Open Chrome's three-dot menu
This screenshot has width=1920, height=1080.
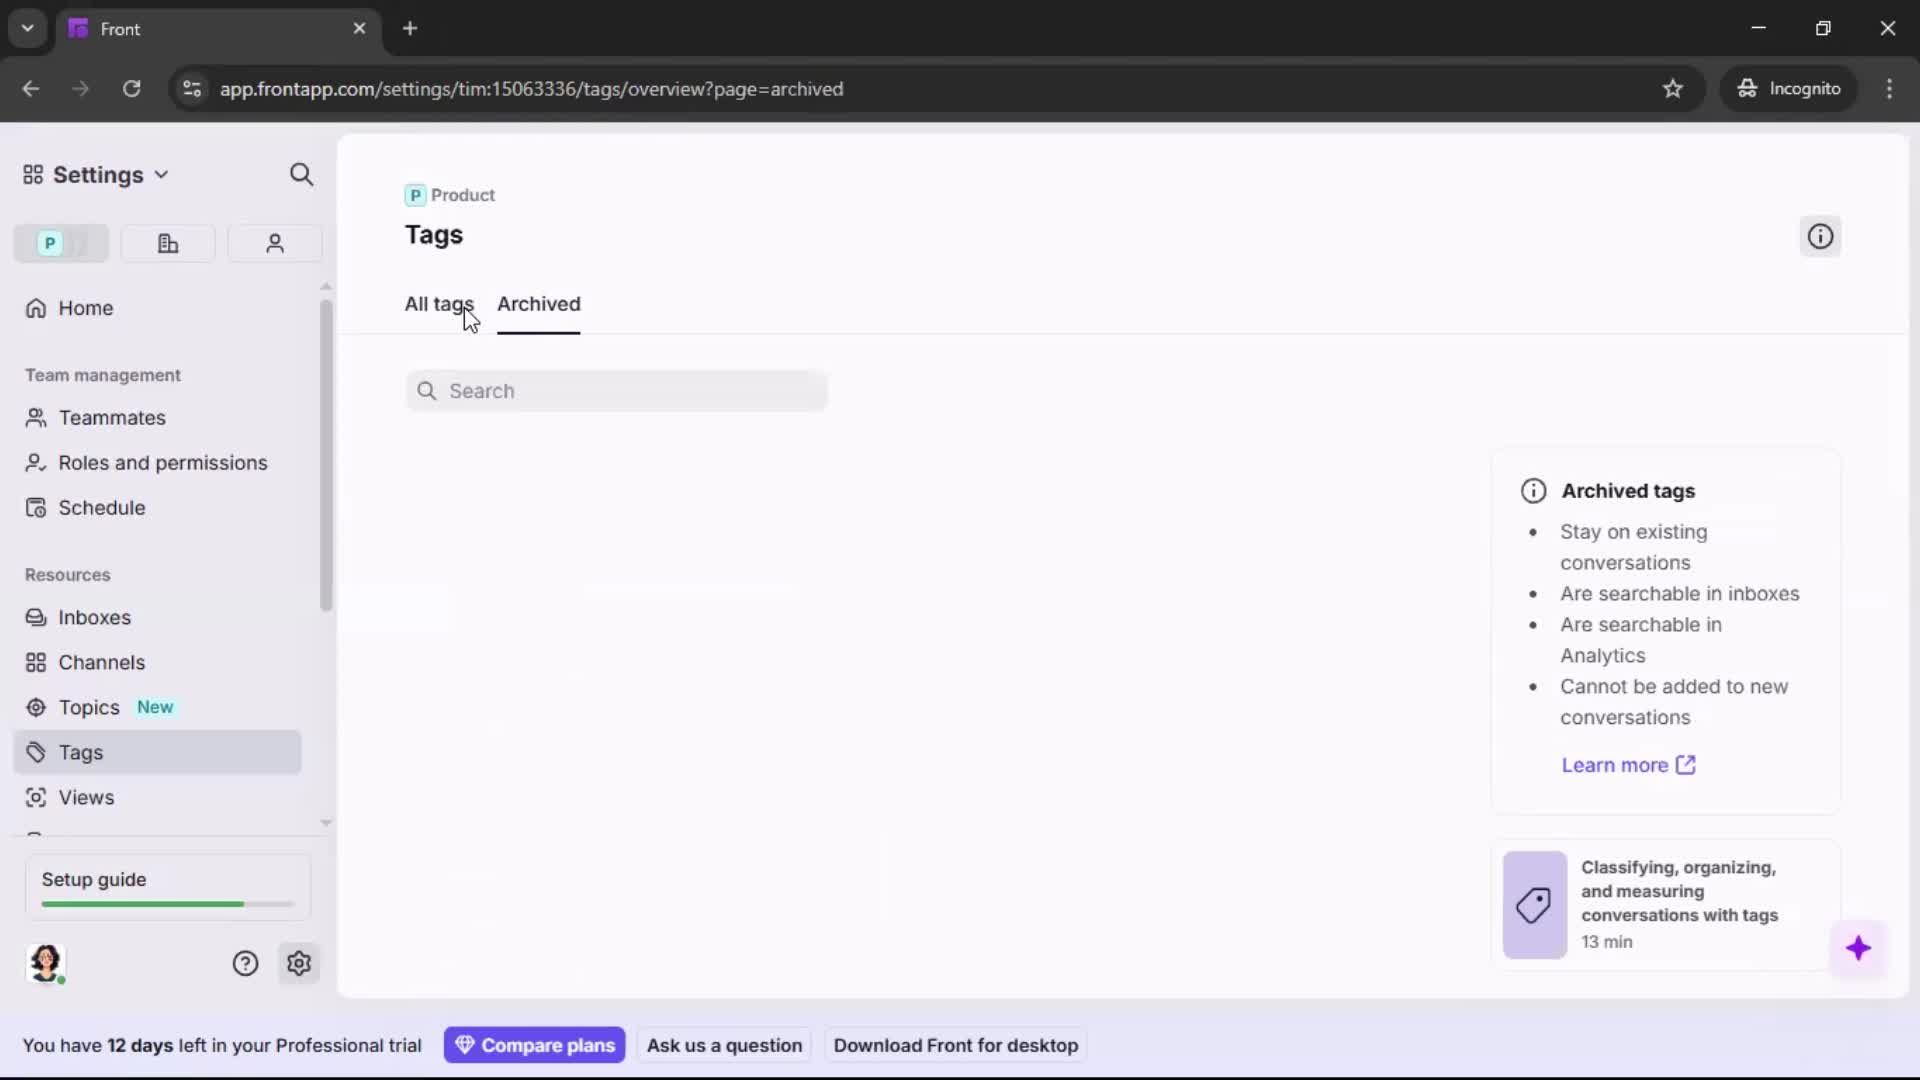pyautogui.click(x=1890, y=88)
